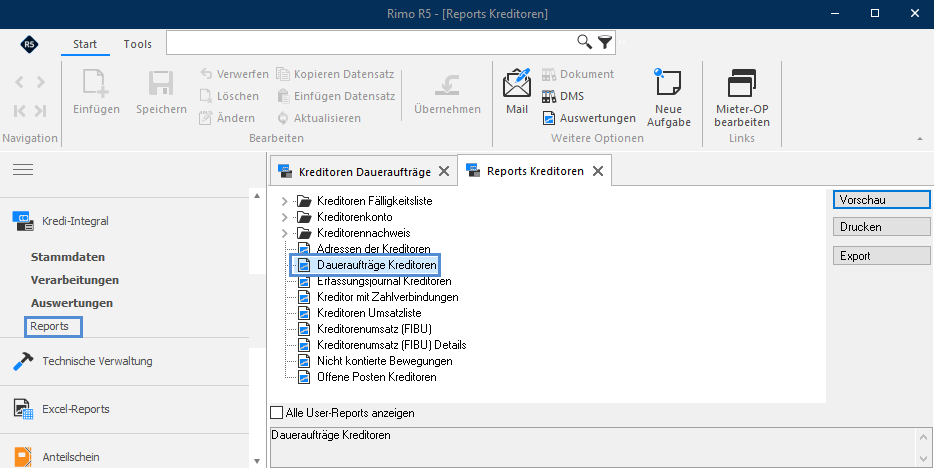
Task: Click Dokument in Weitere Optionen
Action: (578, 74)
